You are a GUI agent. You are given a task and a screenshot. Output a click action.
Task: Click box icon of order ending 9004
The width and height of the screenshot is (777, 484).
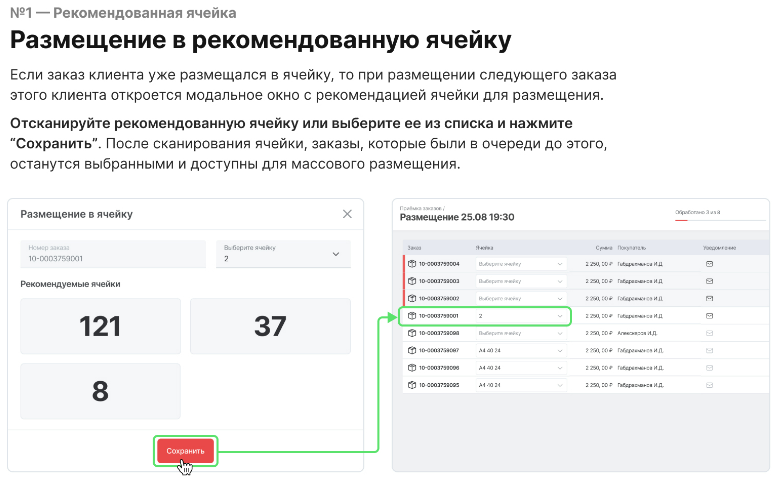pos(411,264)
